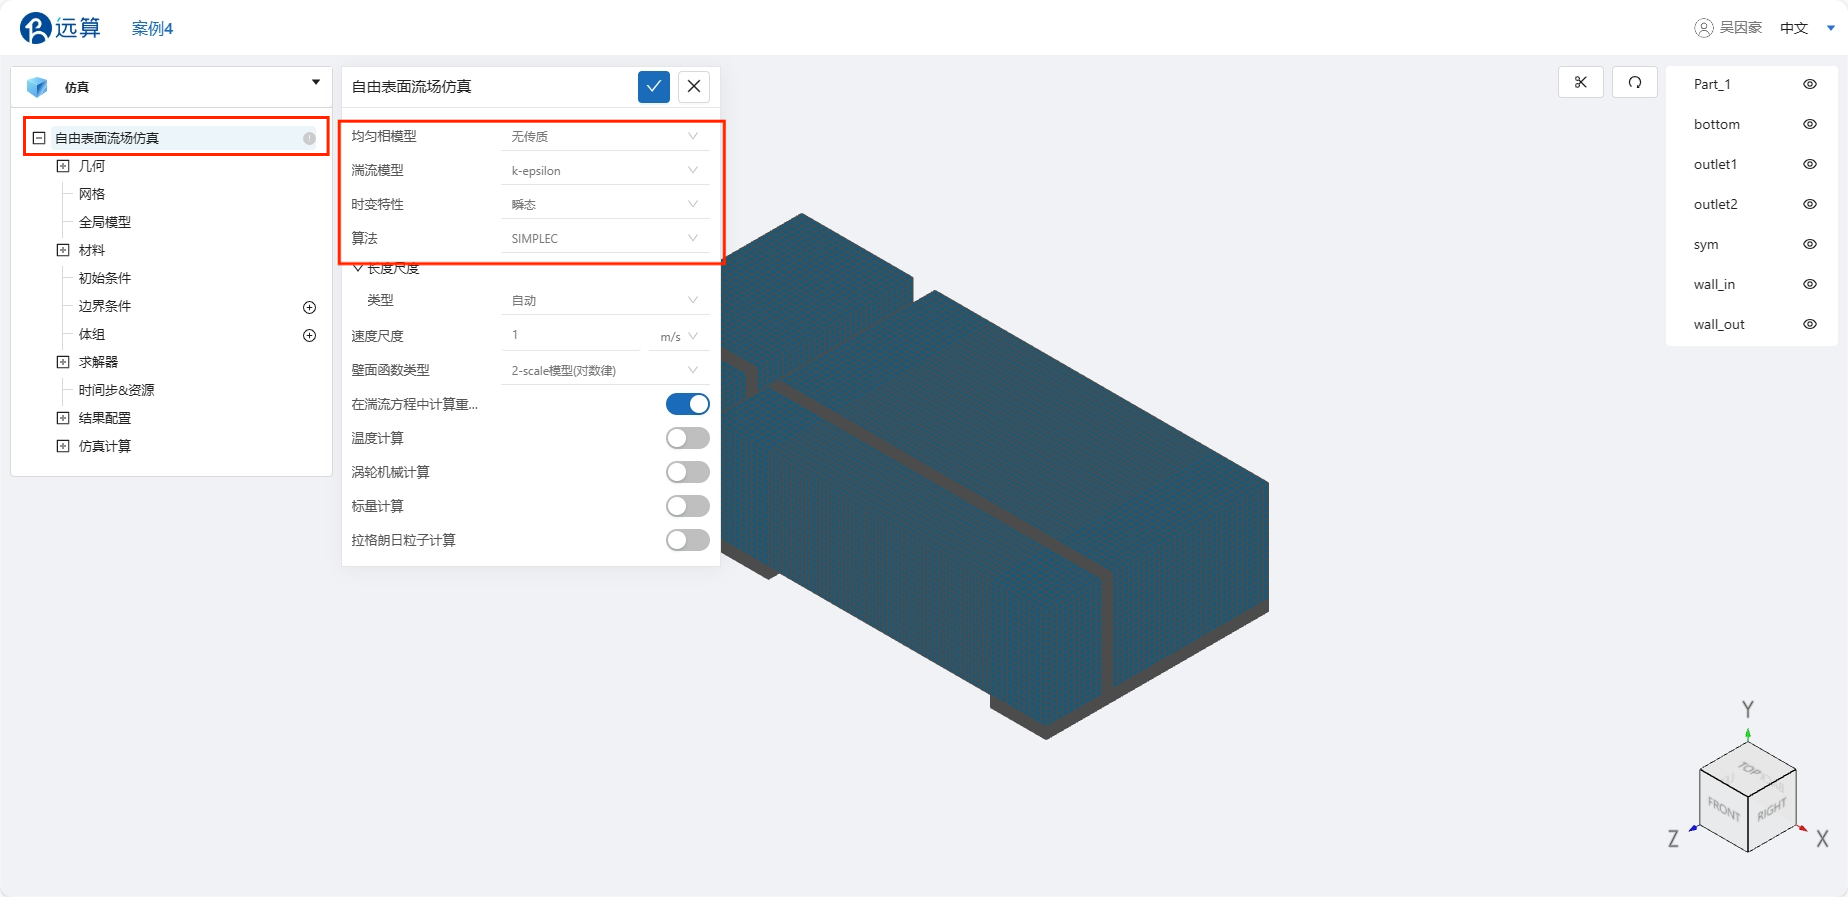Hide the outlet1 surface
Viewport: 1848px width, 897px height.
click(x=1810, y=164)
